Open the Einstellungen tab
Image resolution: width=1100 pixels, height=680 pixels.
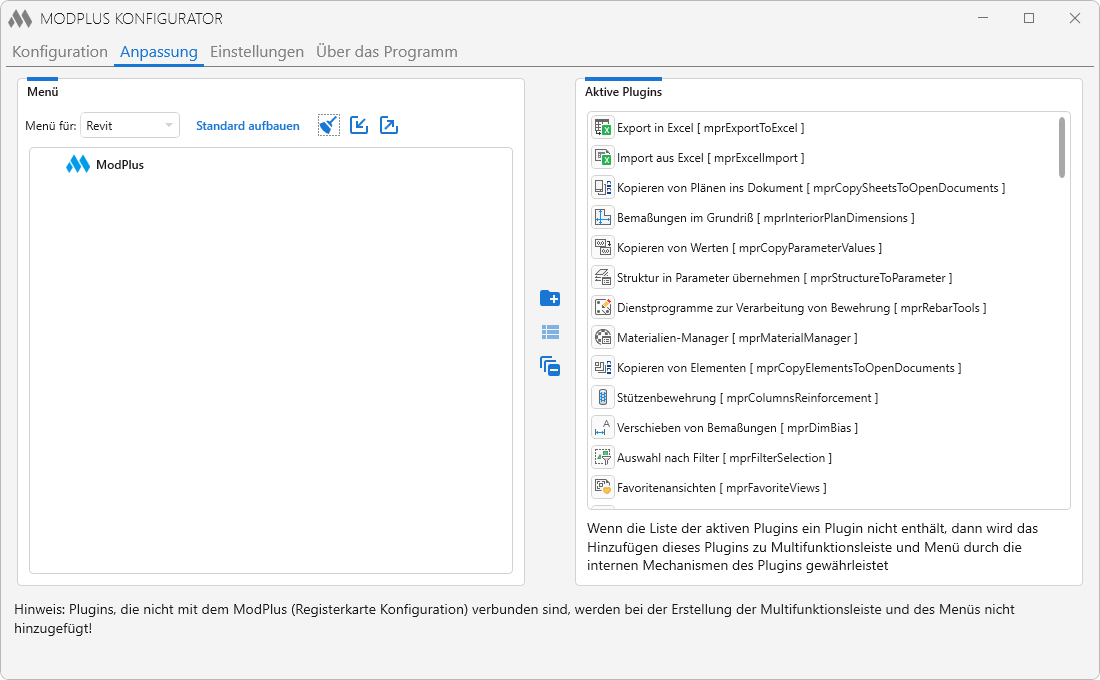click(x=257, y=52)
